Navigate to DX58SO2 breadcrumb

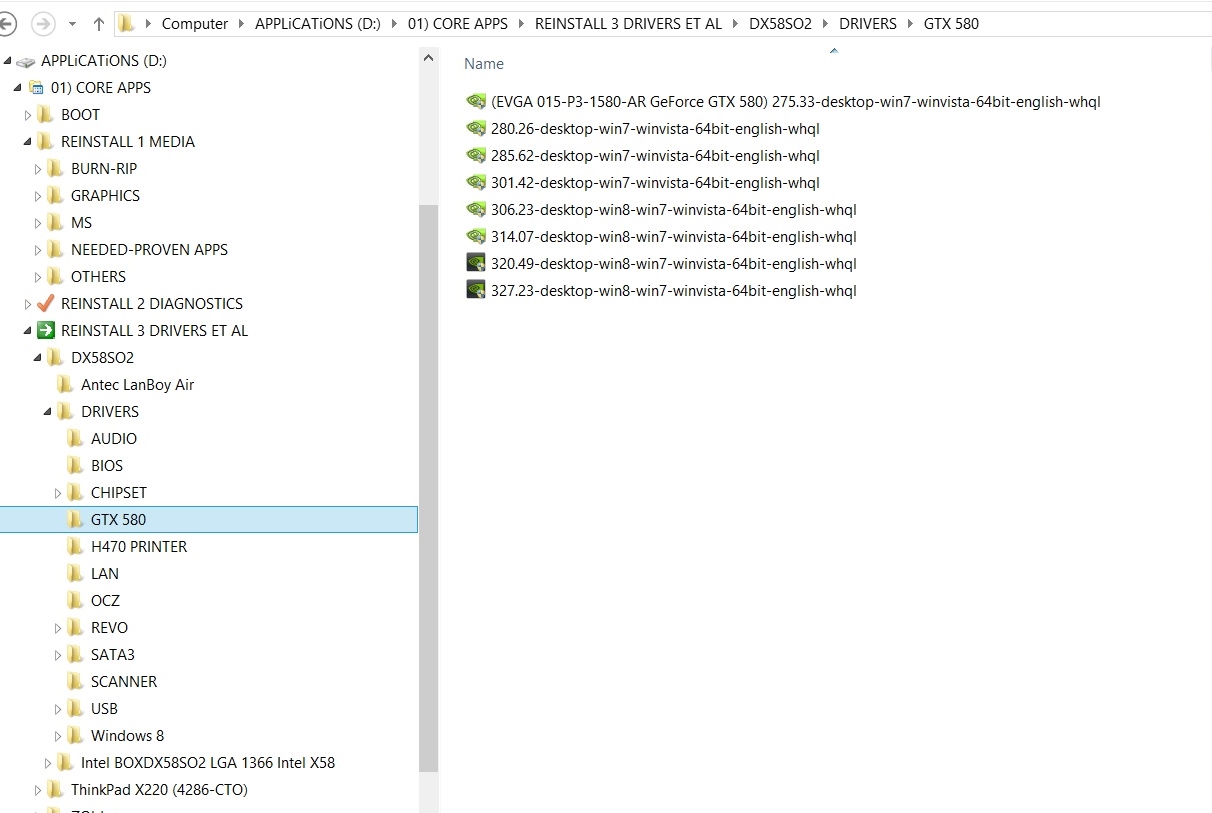780,24
